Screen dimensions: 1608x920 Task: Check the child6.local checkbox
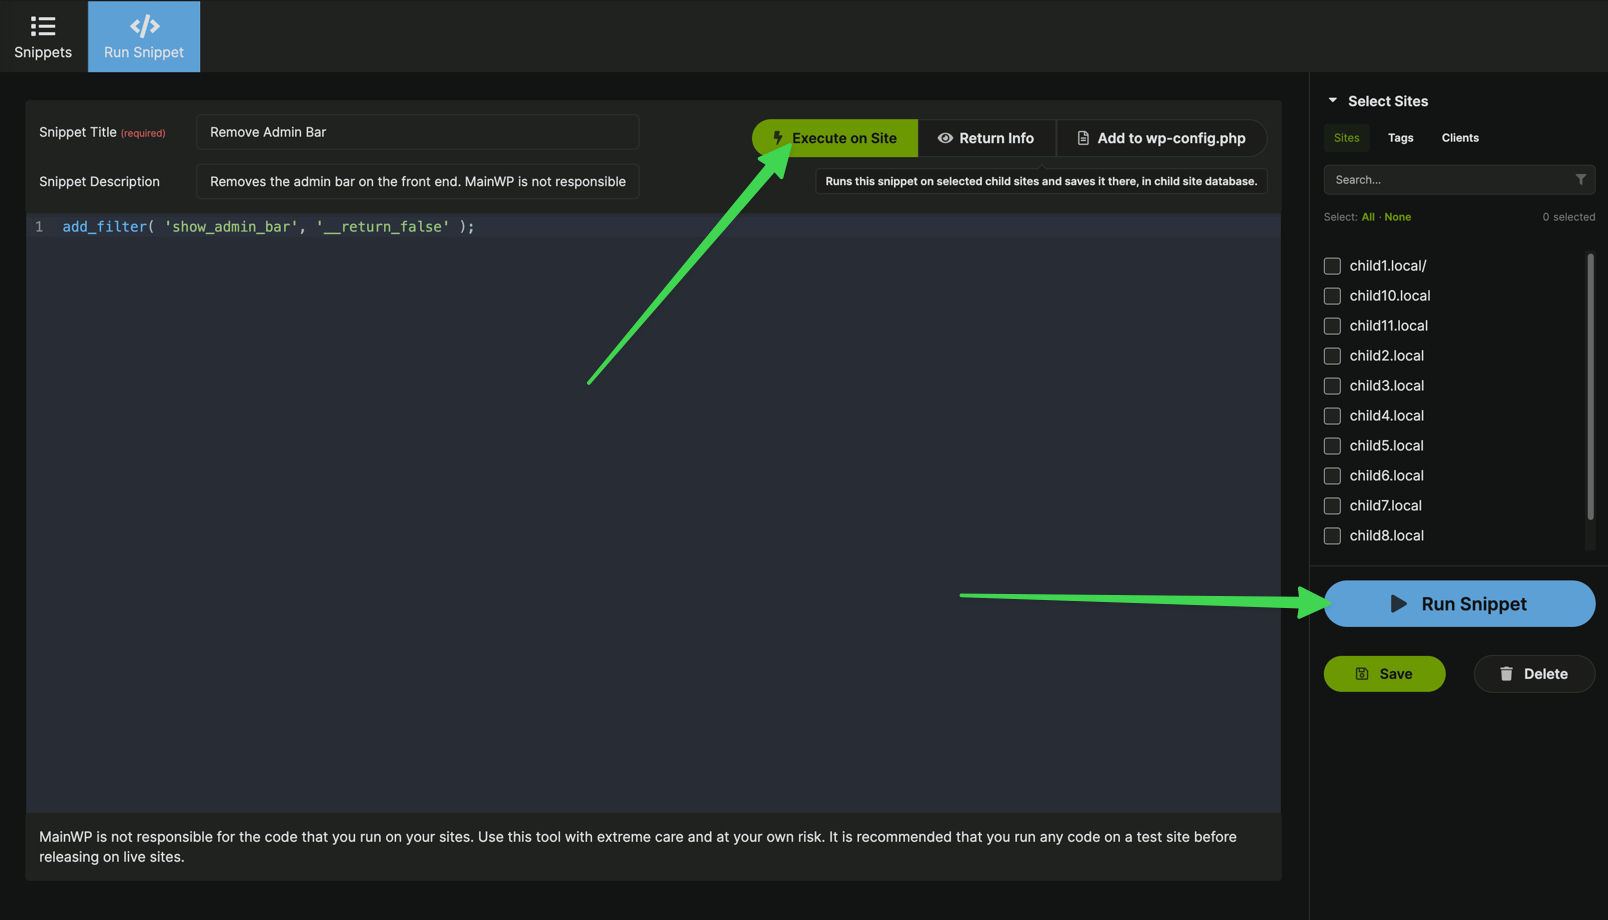pos(1332,476)
